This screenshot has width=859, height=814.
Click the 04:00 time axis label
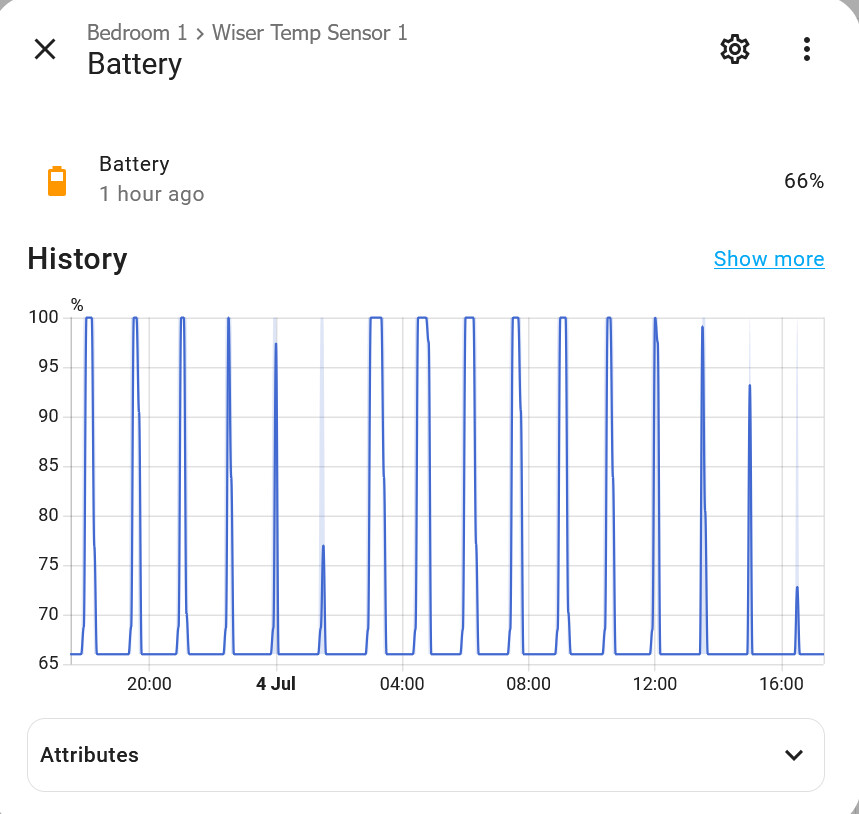point(402,684)
